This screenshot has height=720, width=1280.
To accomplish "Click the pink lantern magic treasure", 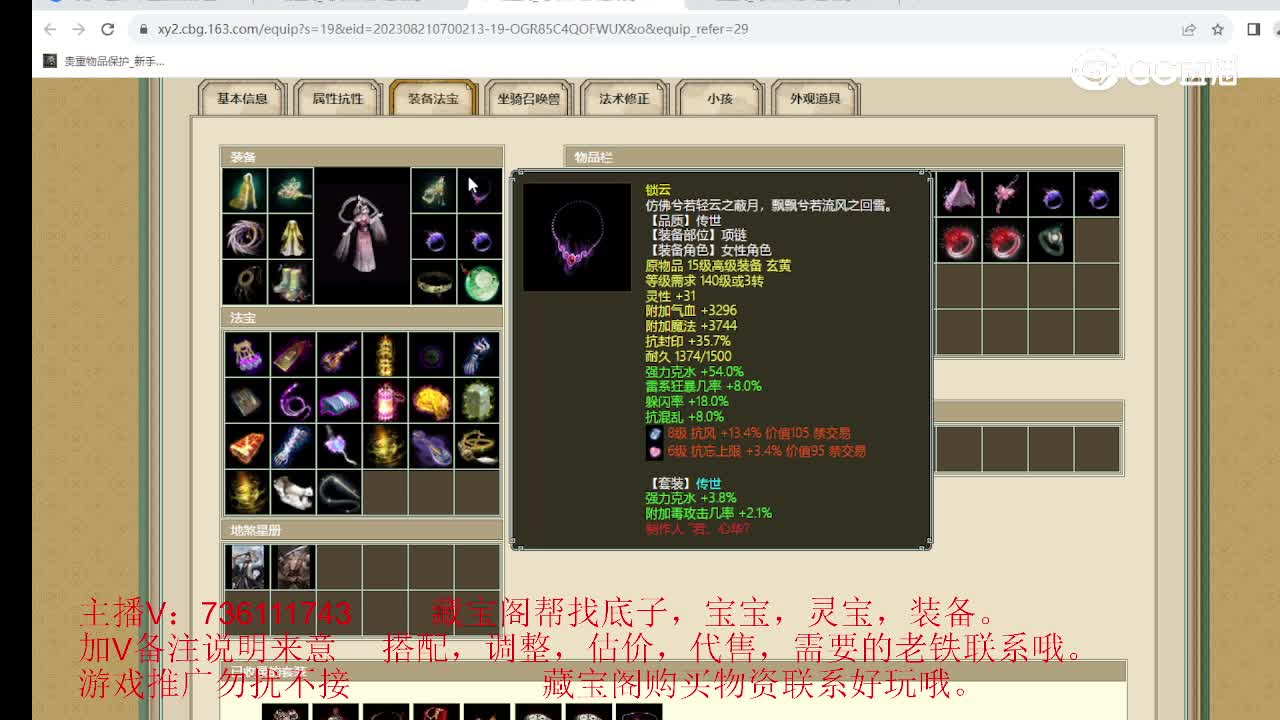I will pos(385,400).
